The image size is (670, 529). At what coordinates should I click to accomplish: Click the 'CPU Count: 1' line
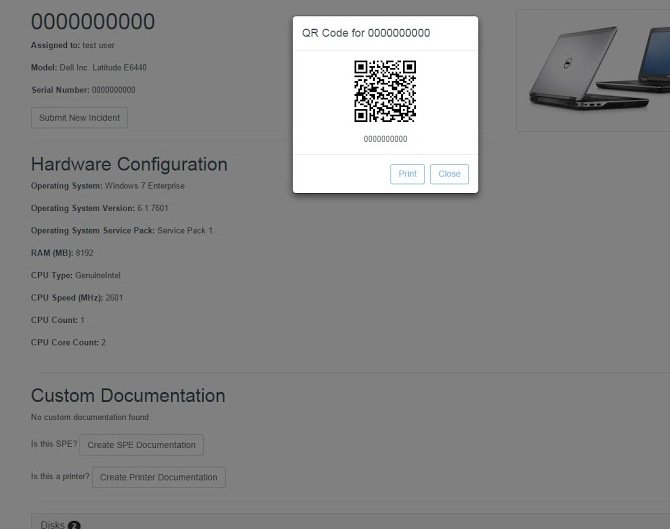tap(58, 320)
